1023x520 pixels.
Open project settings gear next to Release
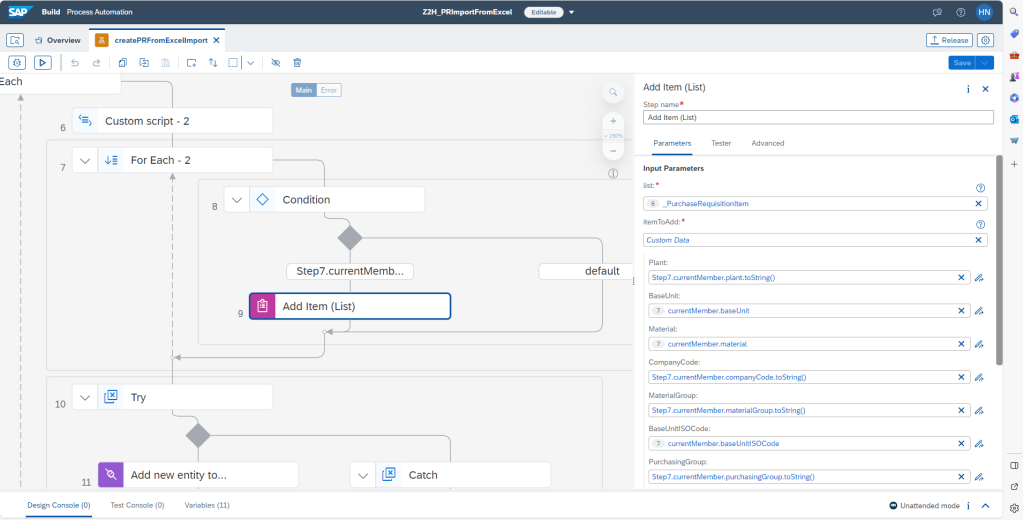(985, 40)
